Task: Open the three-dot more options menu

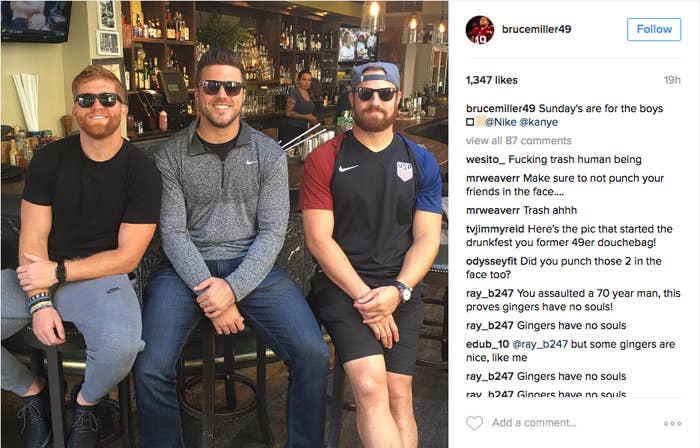Action: [x=672, y=423]
